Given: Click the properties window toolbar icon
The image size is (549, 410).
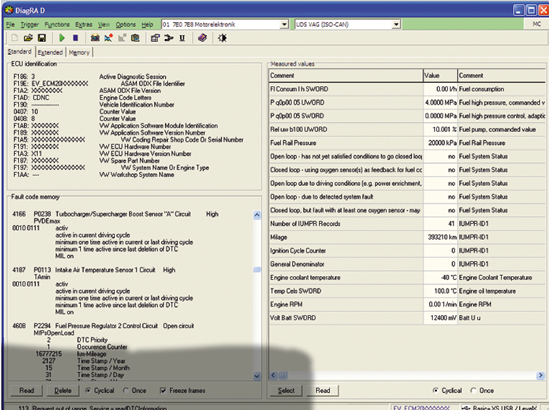Looking at the screenshot, I should pyautogui.click(x=155, y=38).
